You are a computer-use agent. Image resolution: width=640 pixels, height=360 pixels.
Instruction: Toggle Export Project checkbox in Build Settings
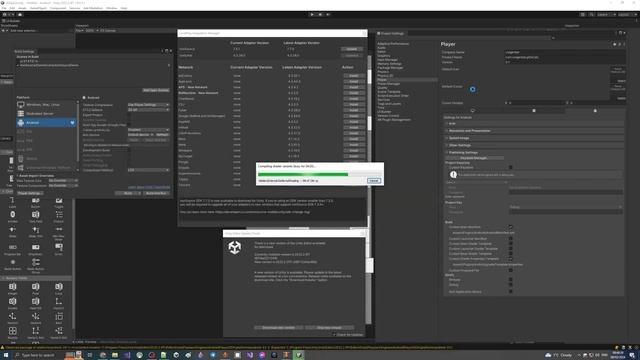(129, 115)
